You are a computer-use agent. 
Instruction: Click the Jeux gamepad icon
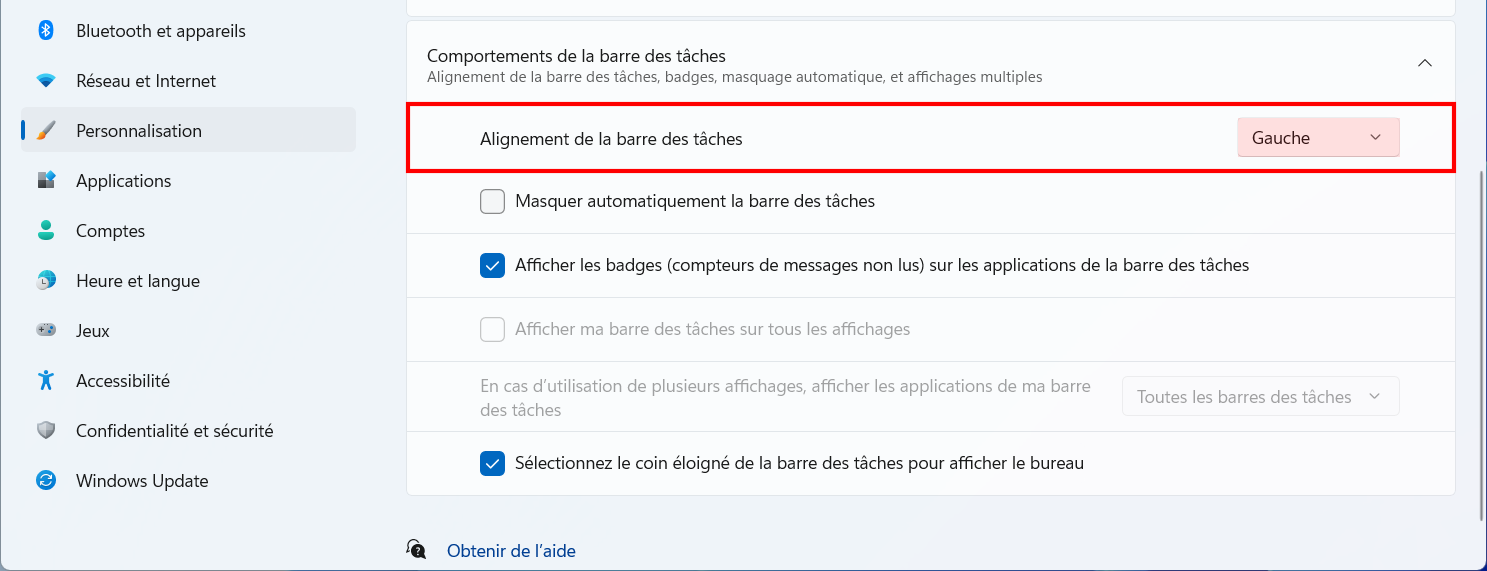pyautogui.click(x=46, y=331)
